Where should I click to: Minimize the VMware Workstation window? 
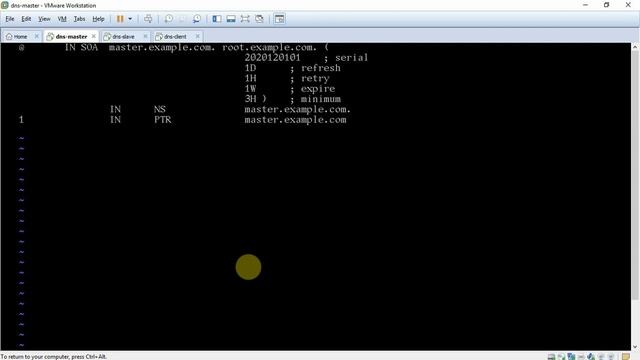[x=585, y=5]
